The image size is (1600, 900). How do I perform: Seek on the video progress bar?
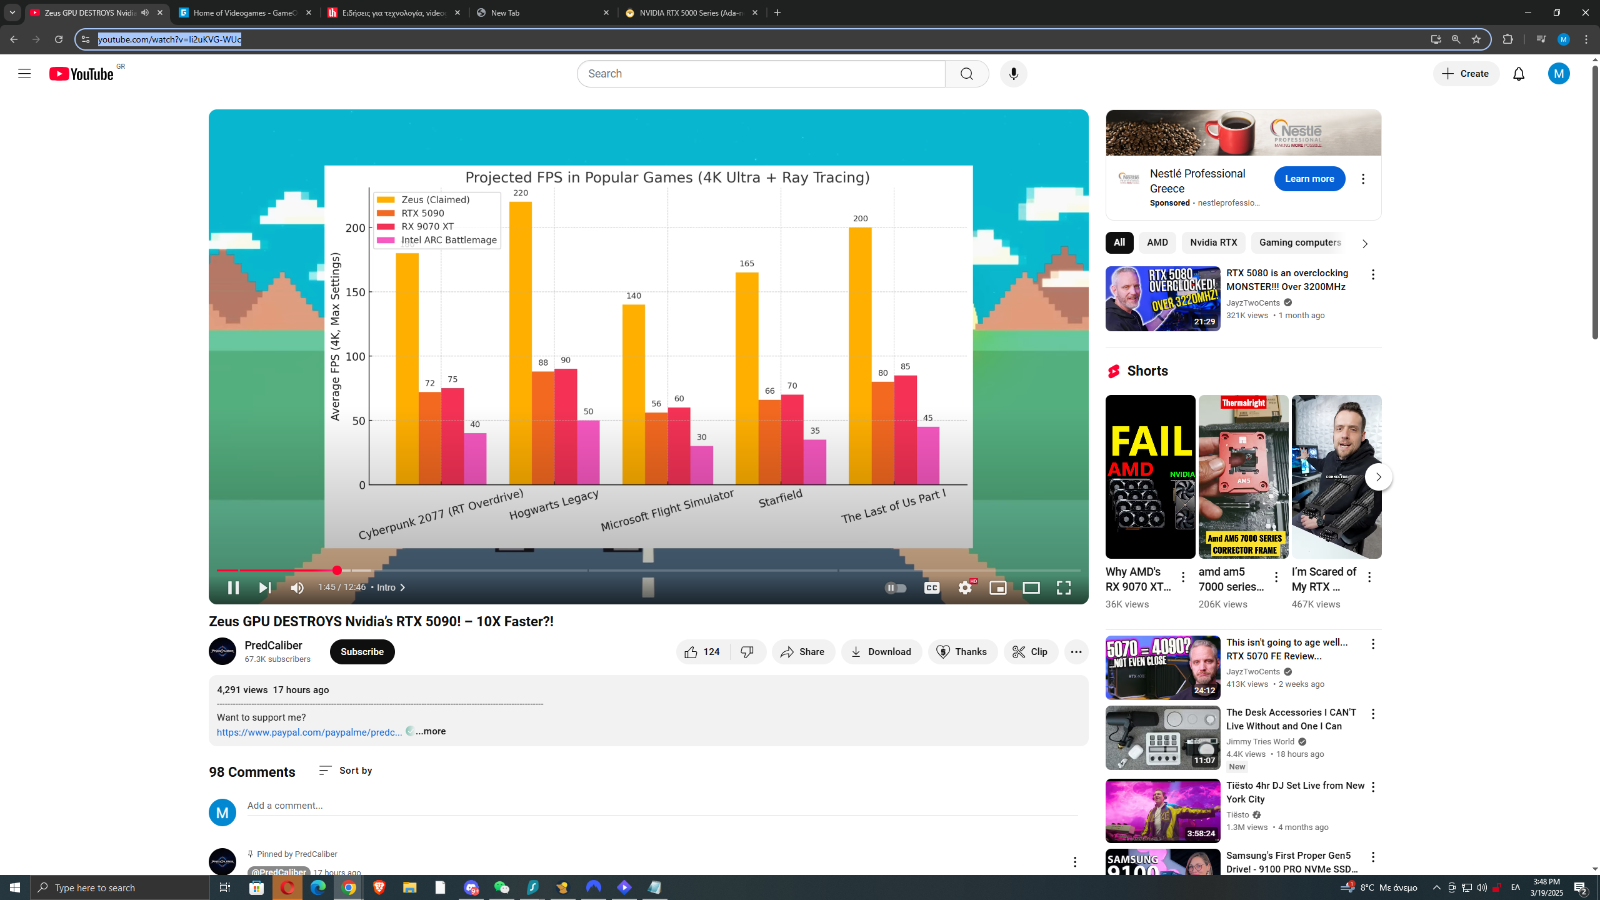coord(648,570)
